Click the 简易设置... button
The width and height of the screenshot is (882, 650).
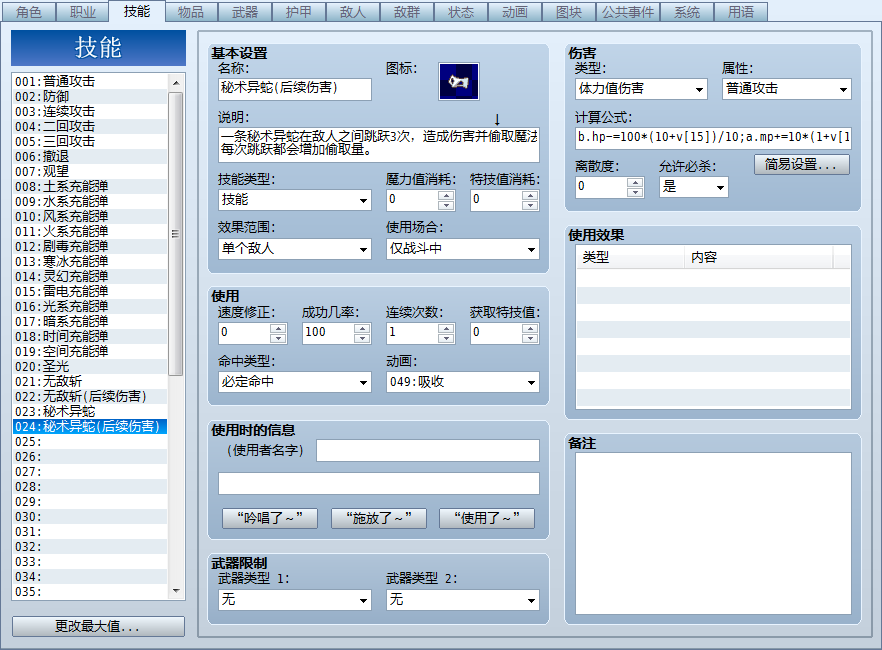click(x=802, y=164)
